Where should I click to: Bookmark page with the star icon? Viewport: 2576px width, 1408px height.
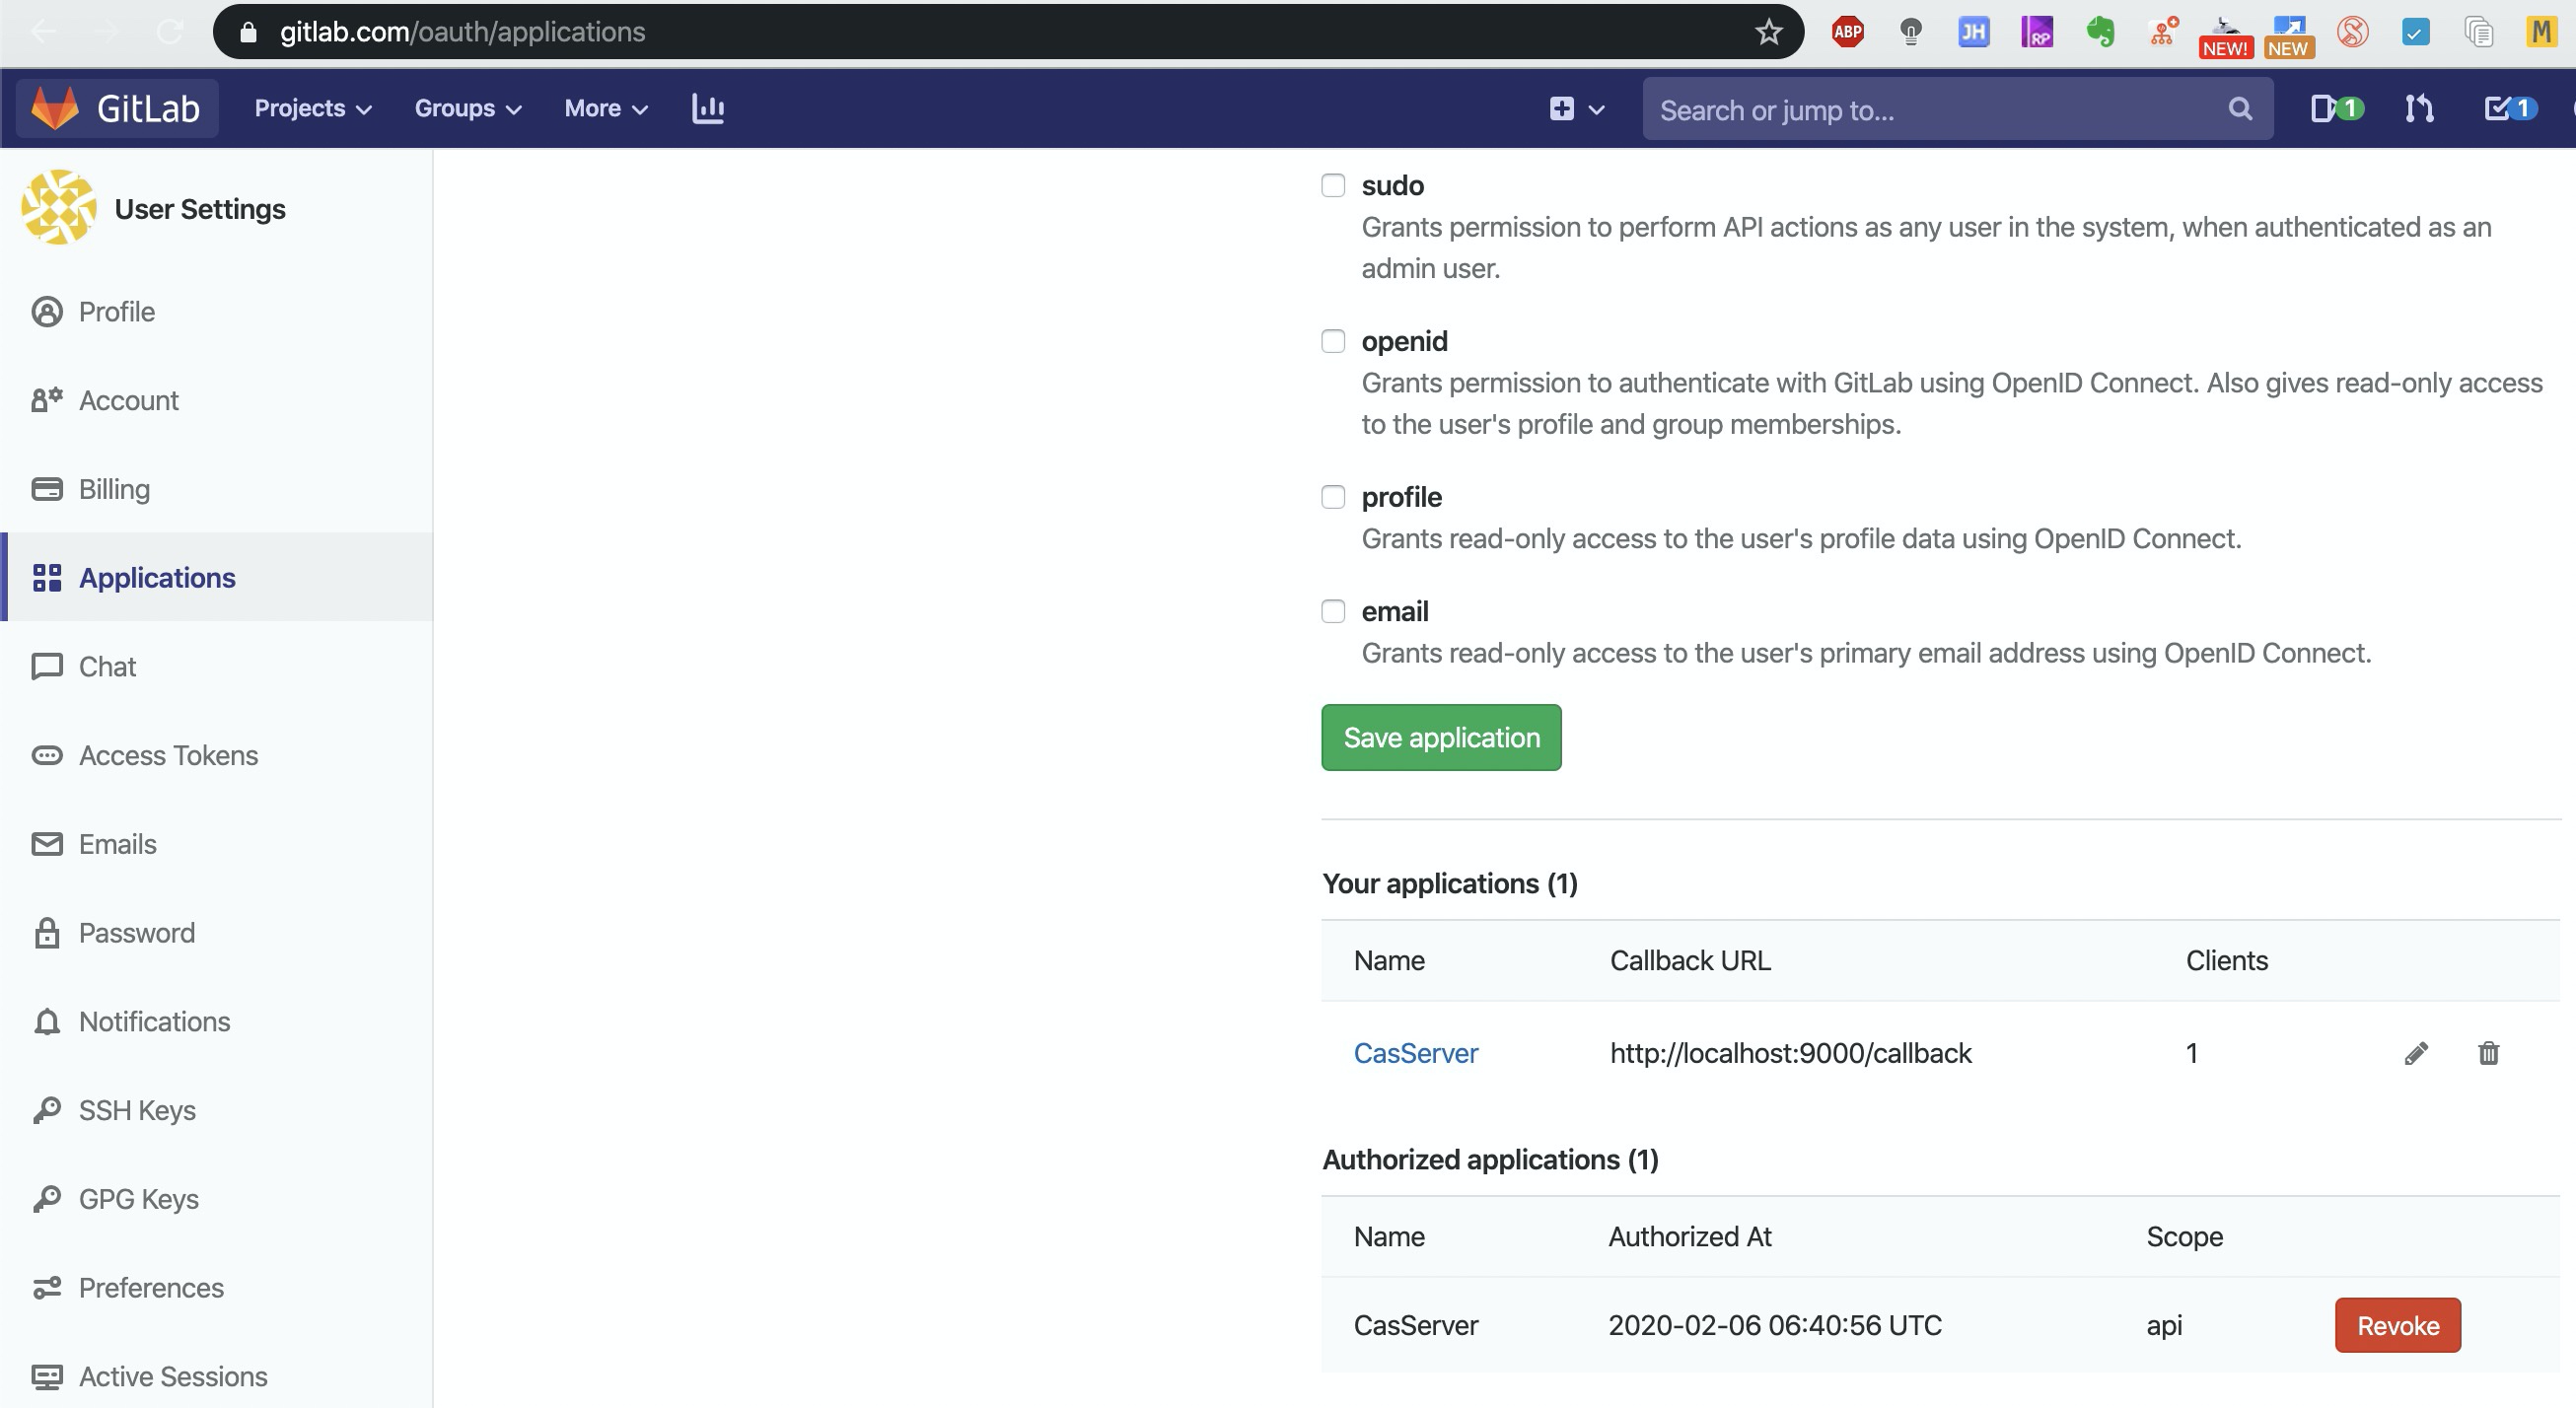[1768, 32]
